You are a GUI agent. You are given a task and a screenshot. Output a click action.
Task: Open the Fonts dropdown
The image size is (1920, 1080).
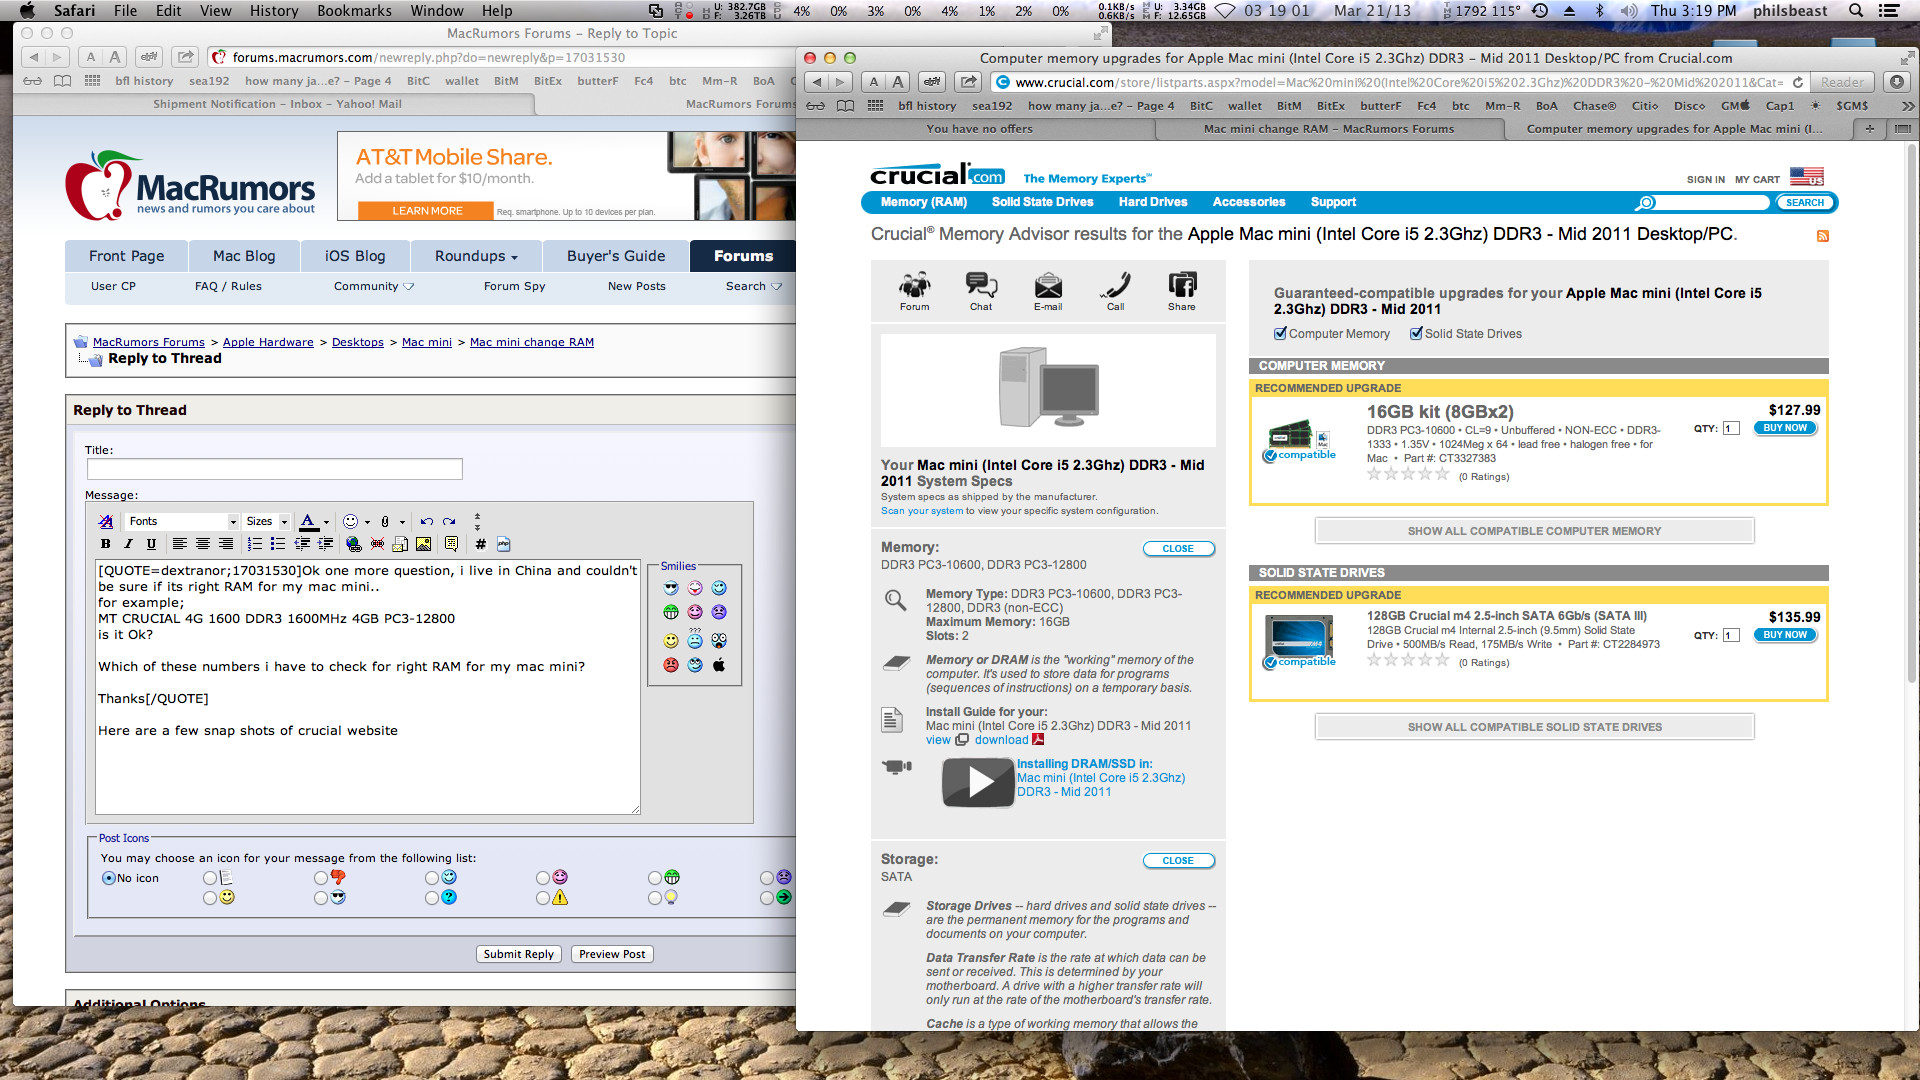tap(183, 521)
